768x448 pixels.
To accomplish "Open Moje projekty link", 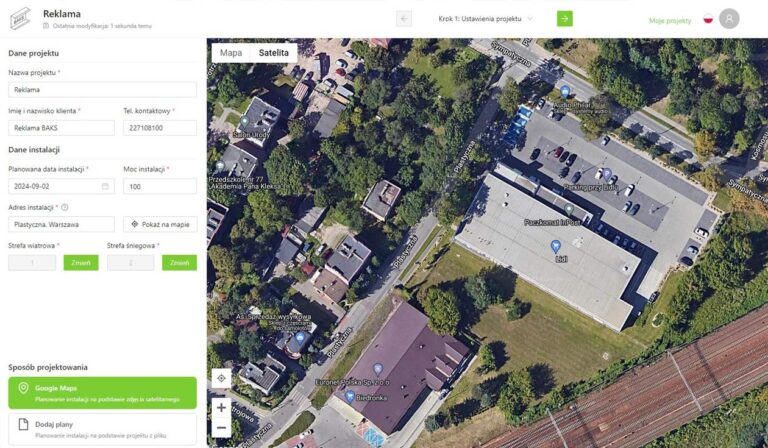I will tap(670, 21).
